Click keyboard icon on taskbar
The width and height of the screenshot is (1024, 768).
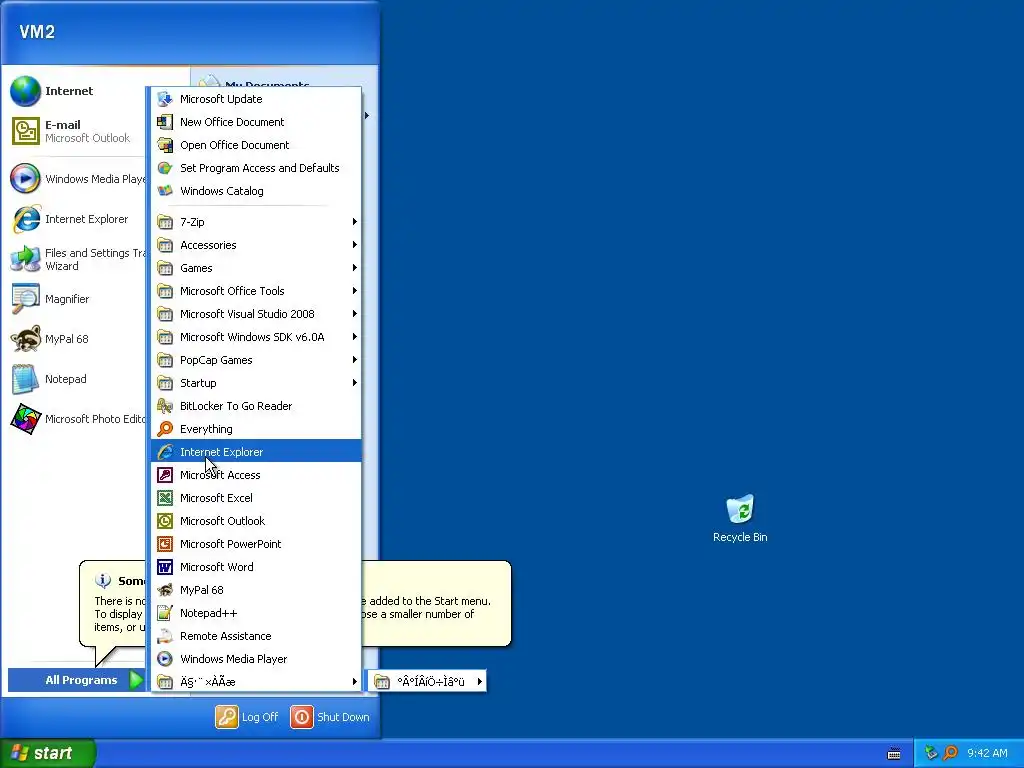pyautogui.click(x=894, y=754)
